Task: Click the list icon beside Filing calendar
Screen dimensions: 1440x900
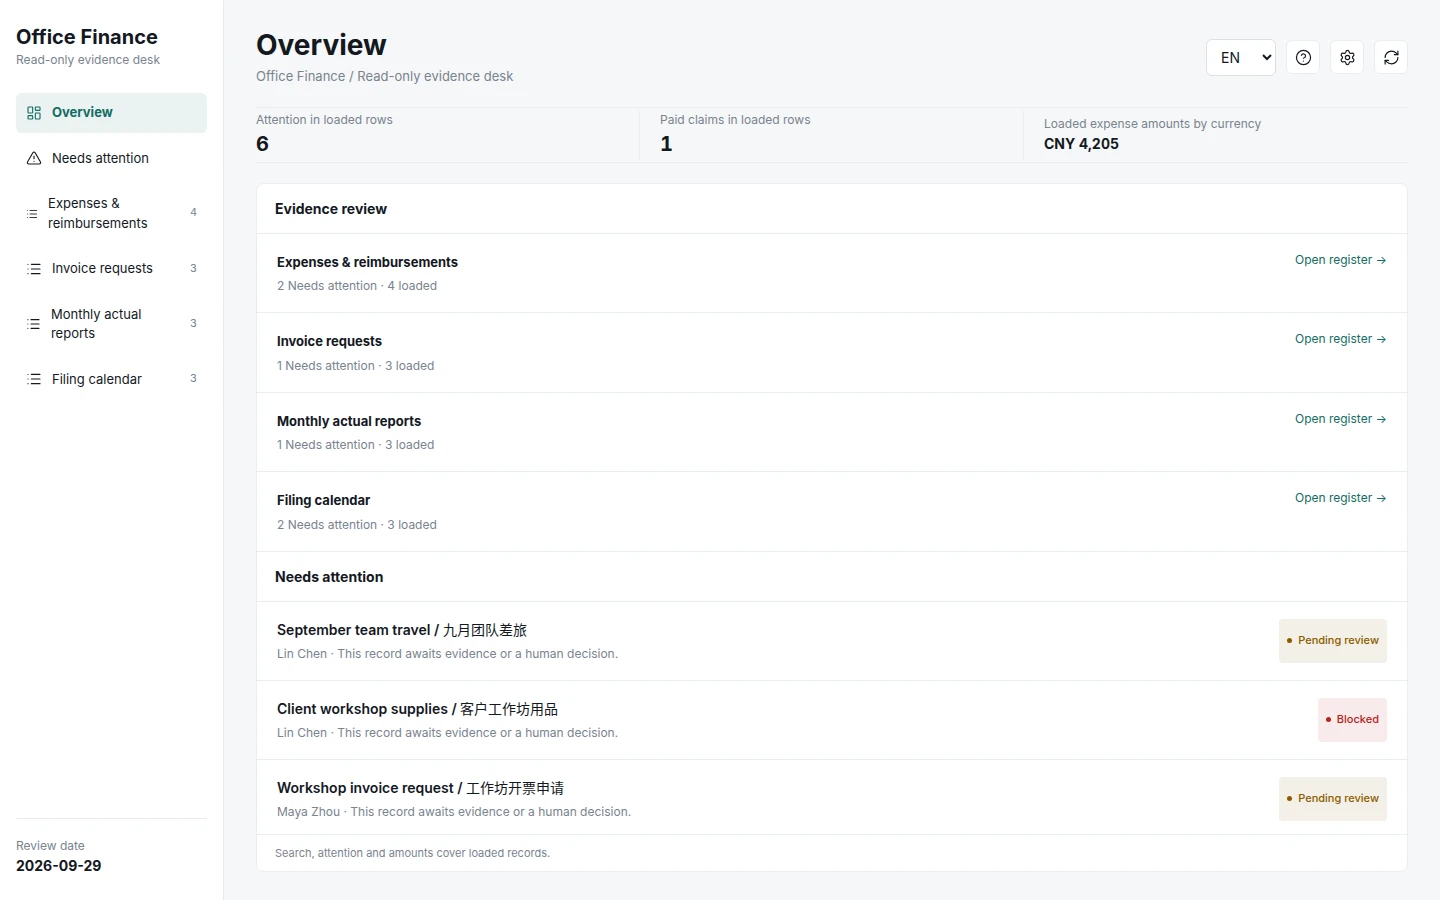Action: (34, 379)
